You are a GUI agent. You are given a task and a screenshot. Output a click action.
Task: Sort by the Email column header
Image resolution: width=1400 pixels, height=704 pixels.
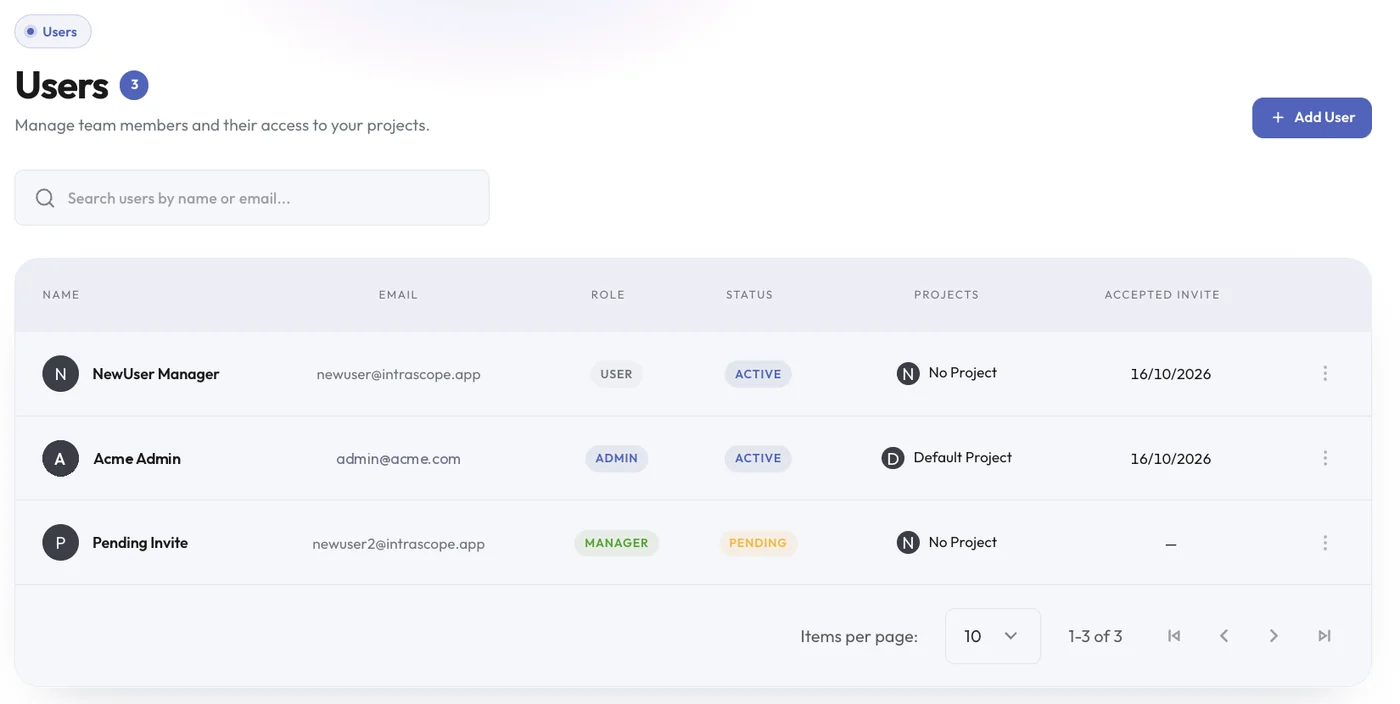tap(398, 295)
